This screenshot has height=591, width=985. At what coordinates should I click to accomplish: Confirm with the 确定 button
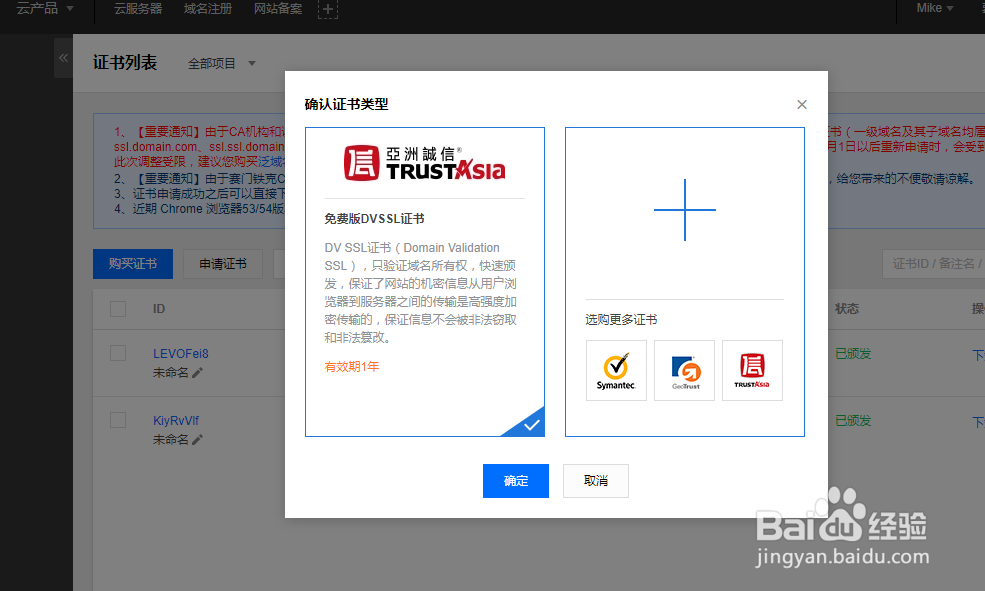(x=516, y=481)
